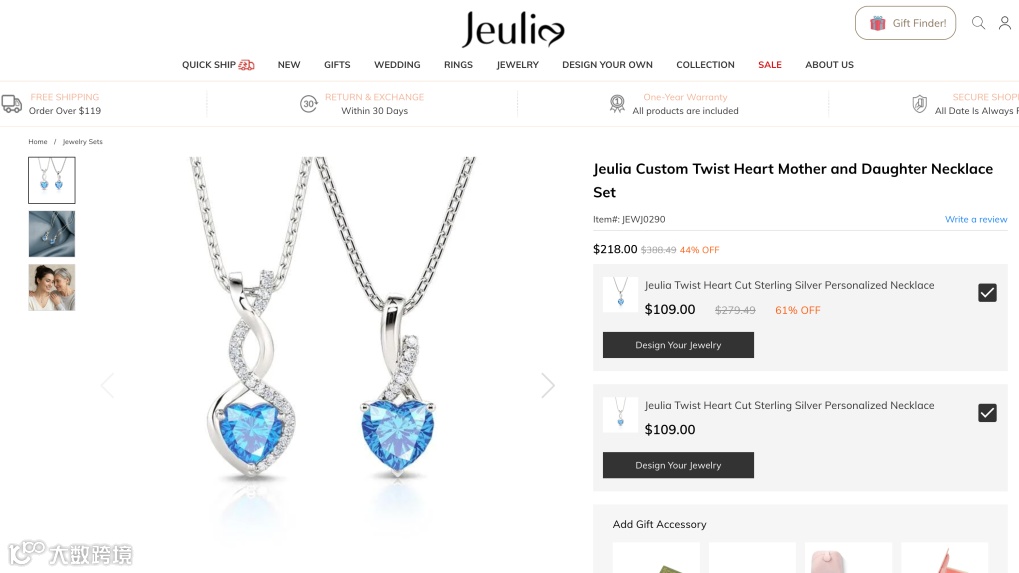This screenshot has width=1019, height=573.
Task: Click the Quick Ship truck icon
Action: click(x=246, y=65)
